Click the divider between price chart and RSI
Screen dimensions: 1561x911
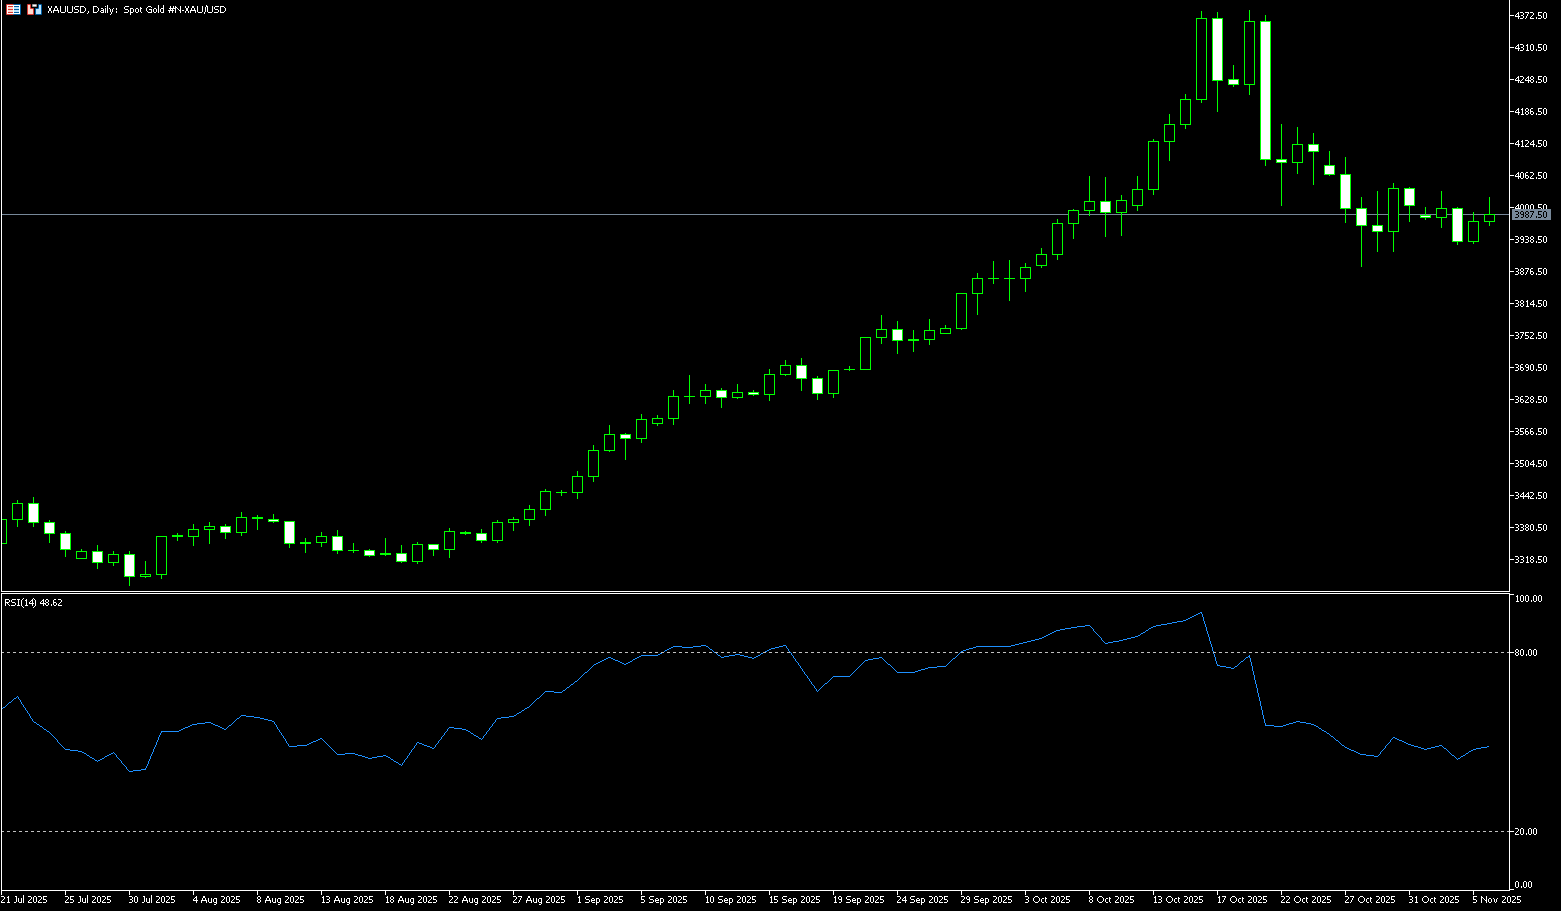click(750, 592)
